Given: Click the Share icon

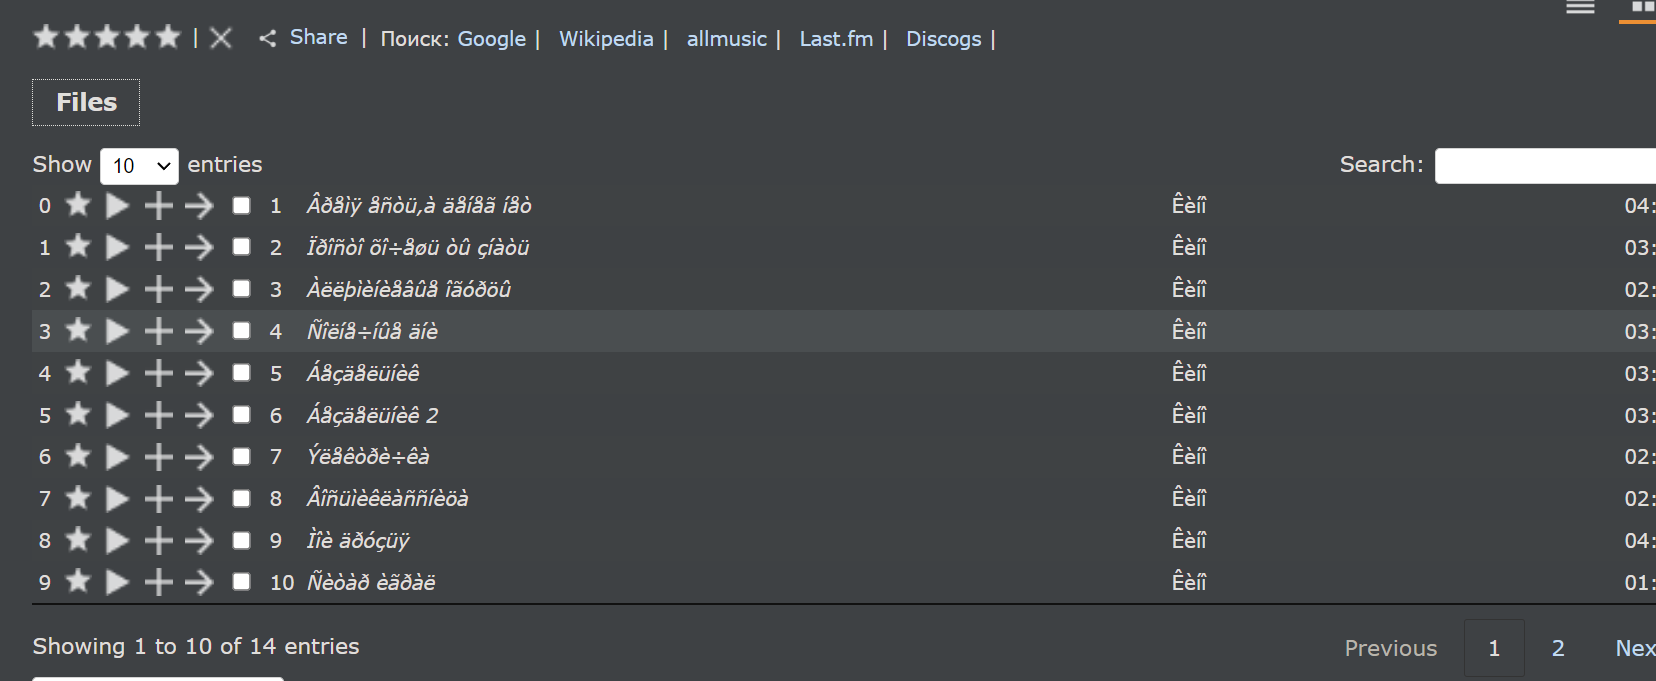Looking at the screenshot, I should [268, 38].
